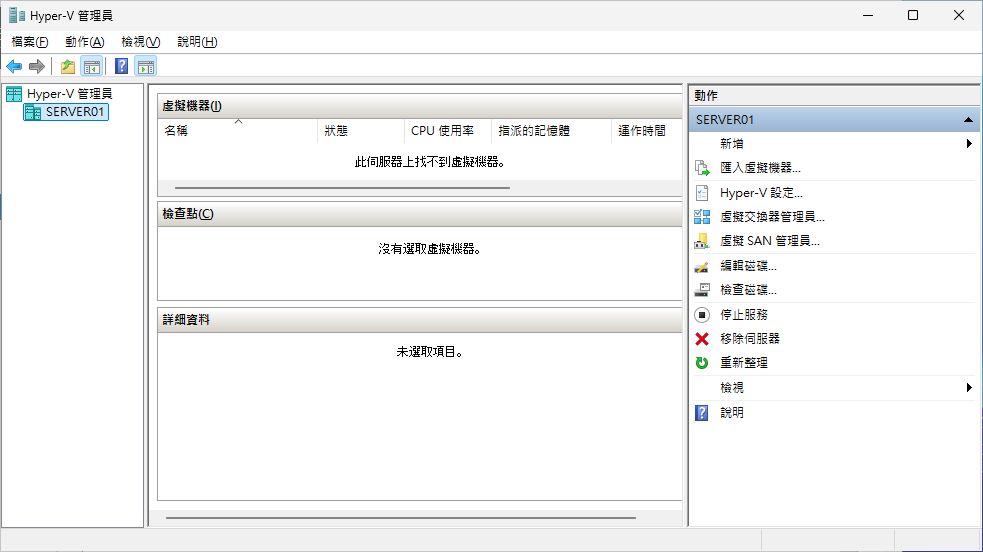Click the 檢查點(C) section header

(419, 214)
